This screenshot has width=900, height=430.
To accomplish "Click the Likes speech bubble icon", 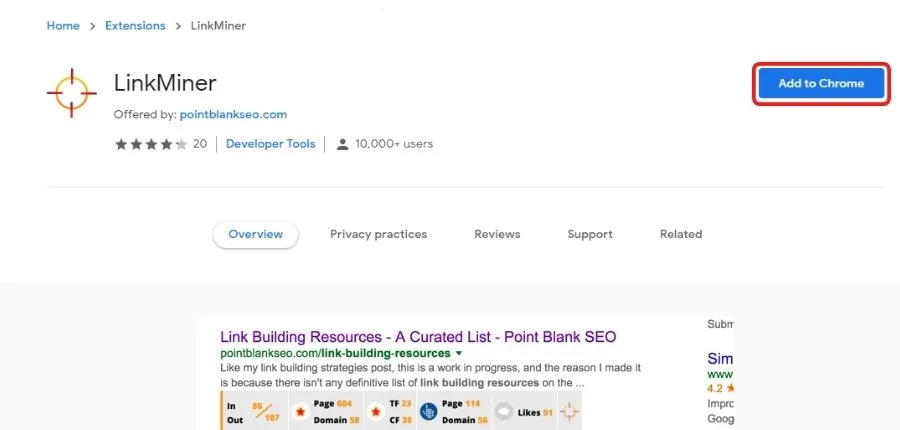I will pos(504,412).
